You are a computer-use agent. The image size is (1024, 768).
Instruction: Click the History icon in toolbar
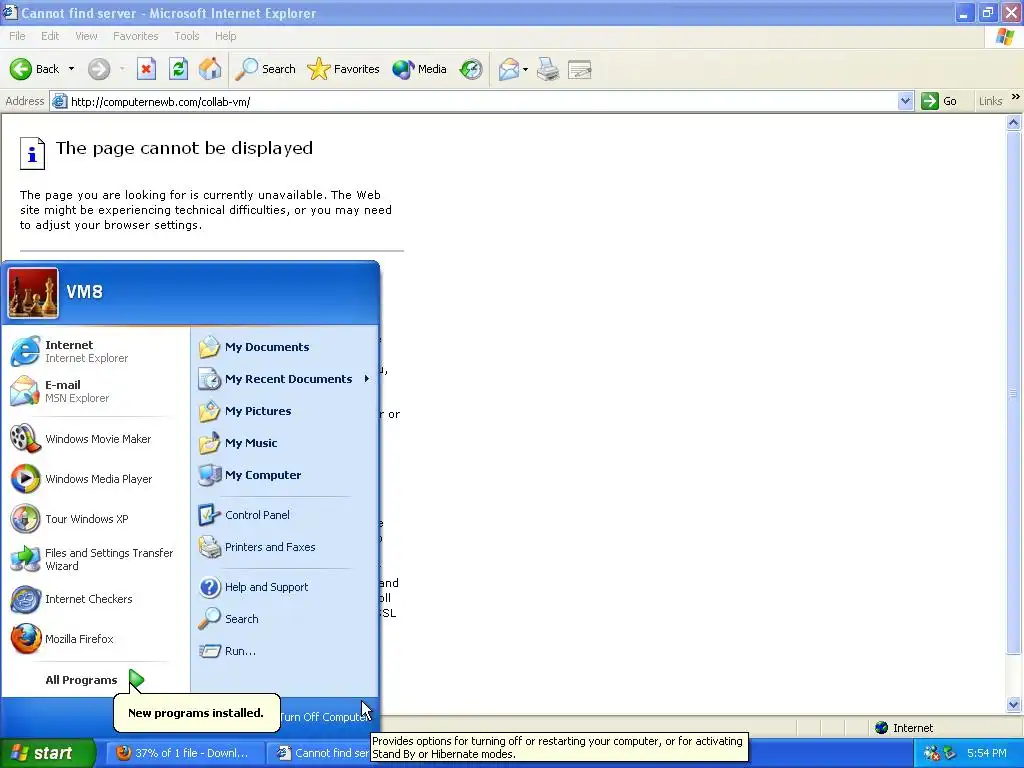(471, 69)
